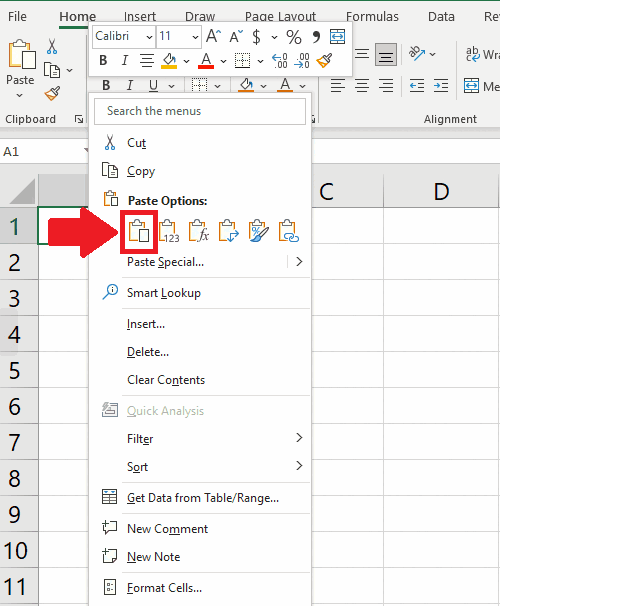Click Percent Style in mini toolbar
The width and height of the screenshot is (623, 606).
pyautogui.click(x=294, y=36)
